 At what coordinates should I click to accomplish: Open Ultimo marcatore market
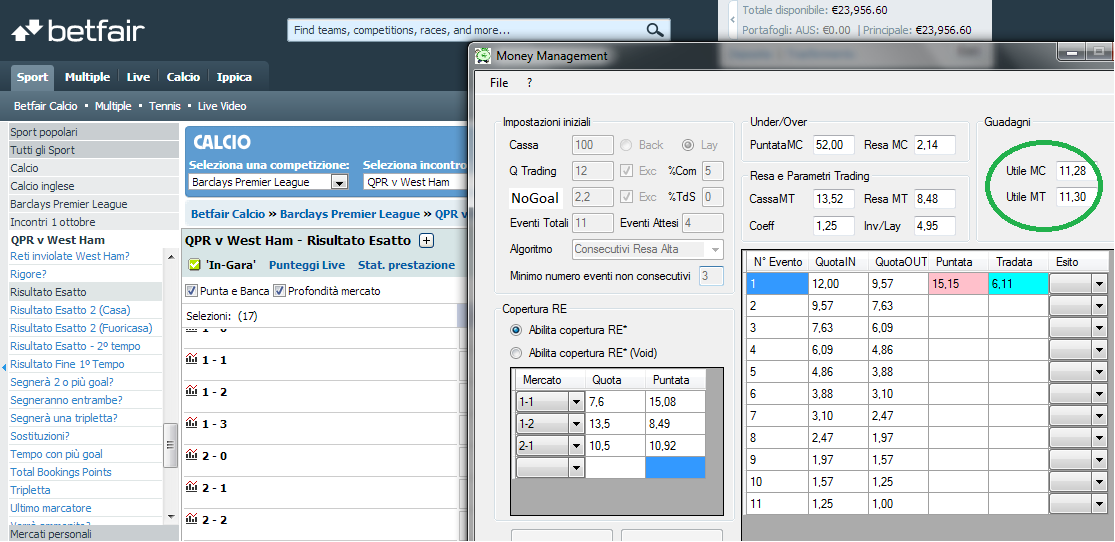click(50, 508)
